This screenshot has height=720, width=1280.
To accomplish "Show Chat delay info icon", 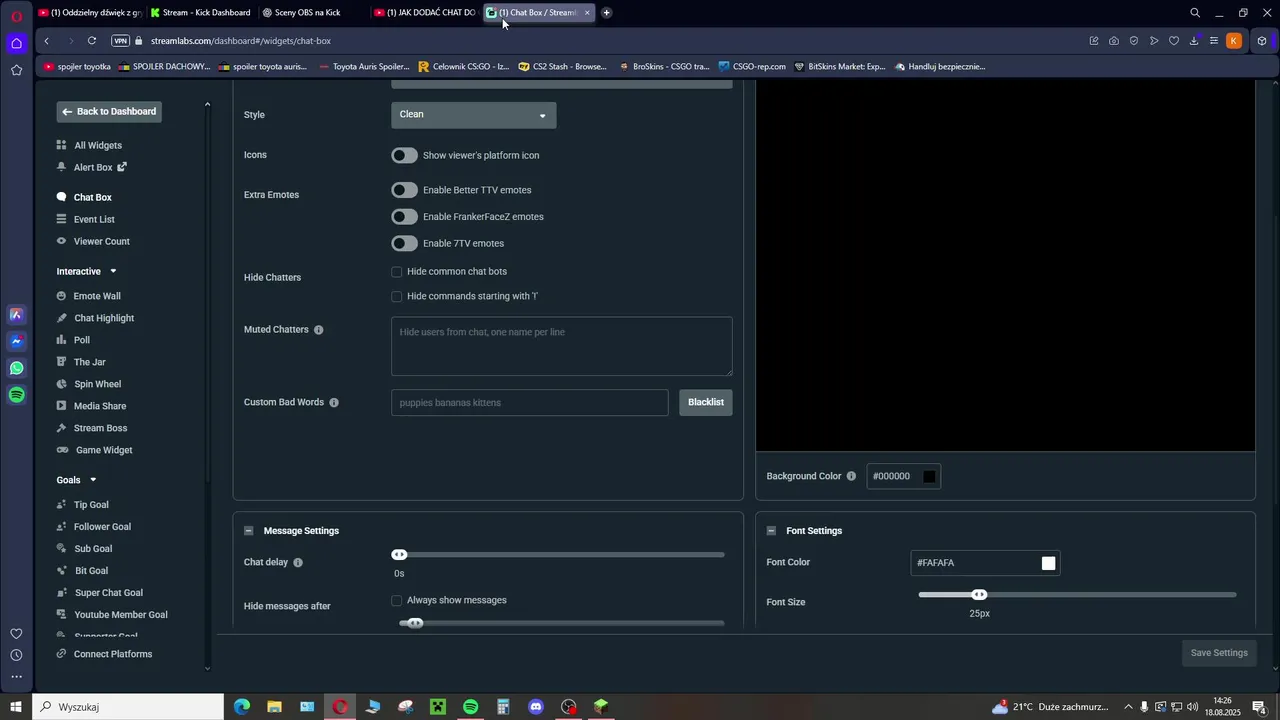I will pos(298,562).
